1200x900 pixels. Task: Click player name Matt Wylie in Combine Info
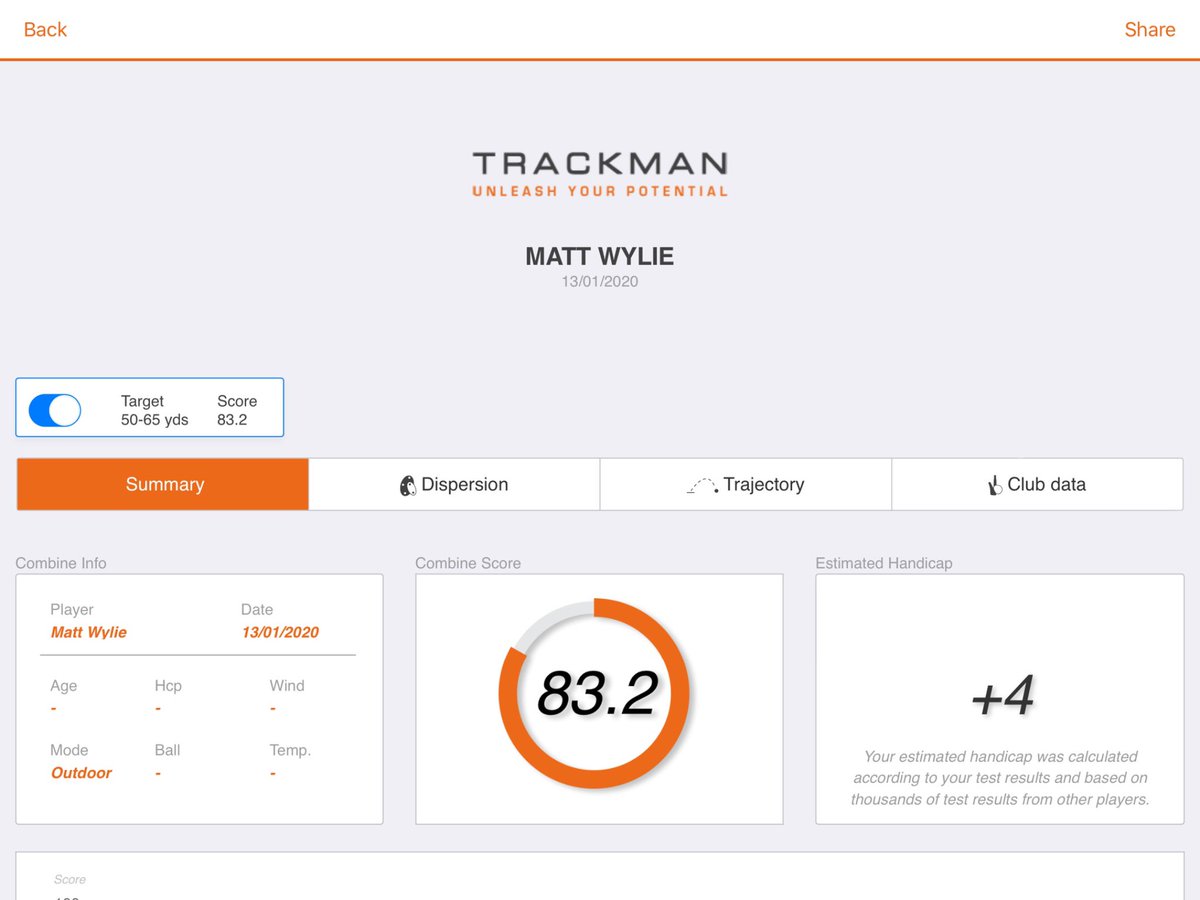[89, 632]
